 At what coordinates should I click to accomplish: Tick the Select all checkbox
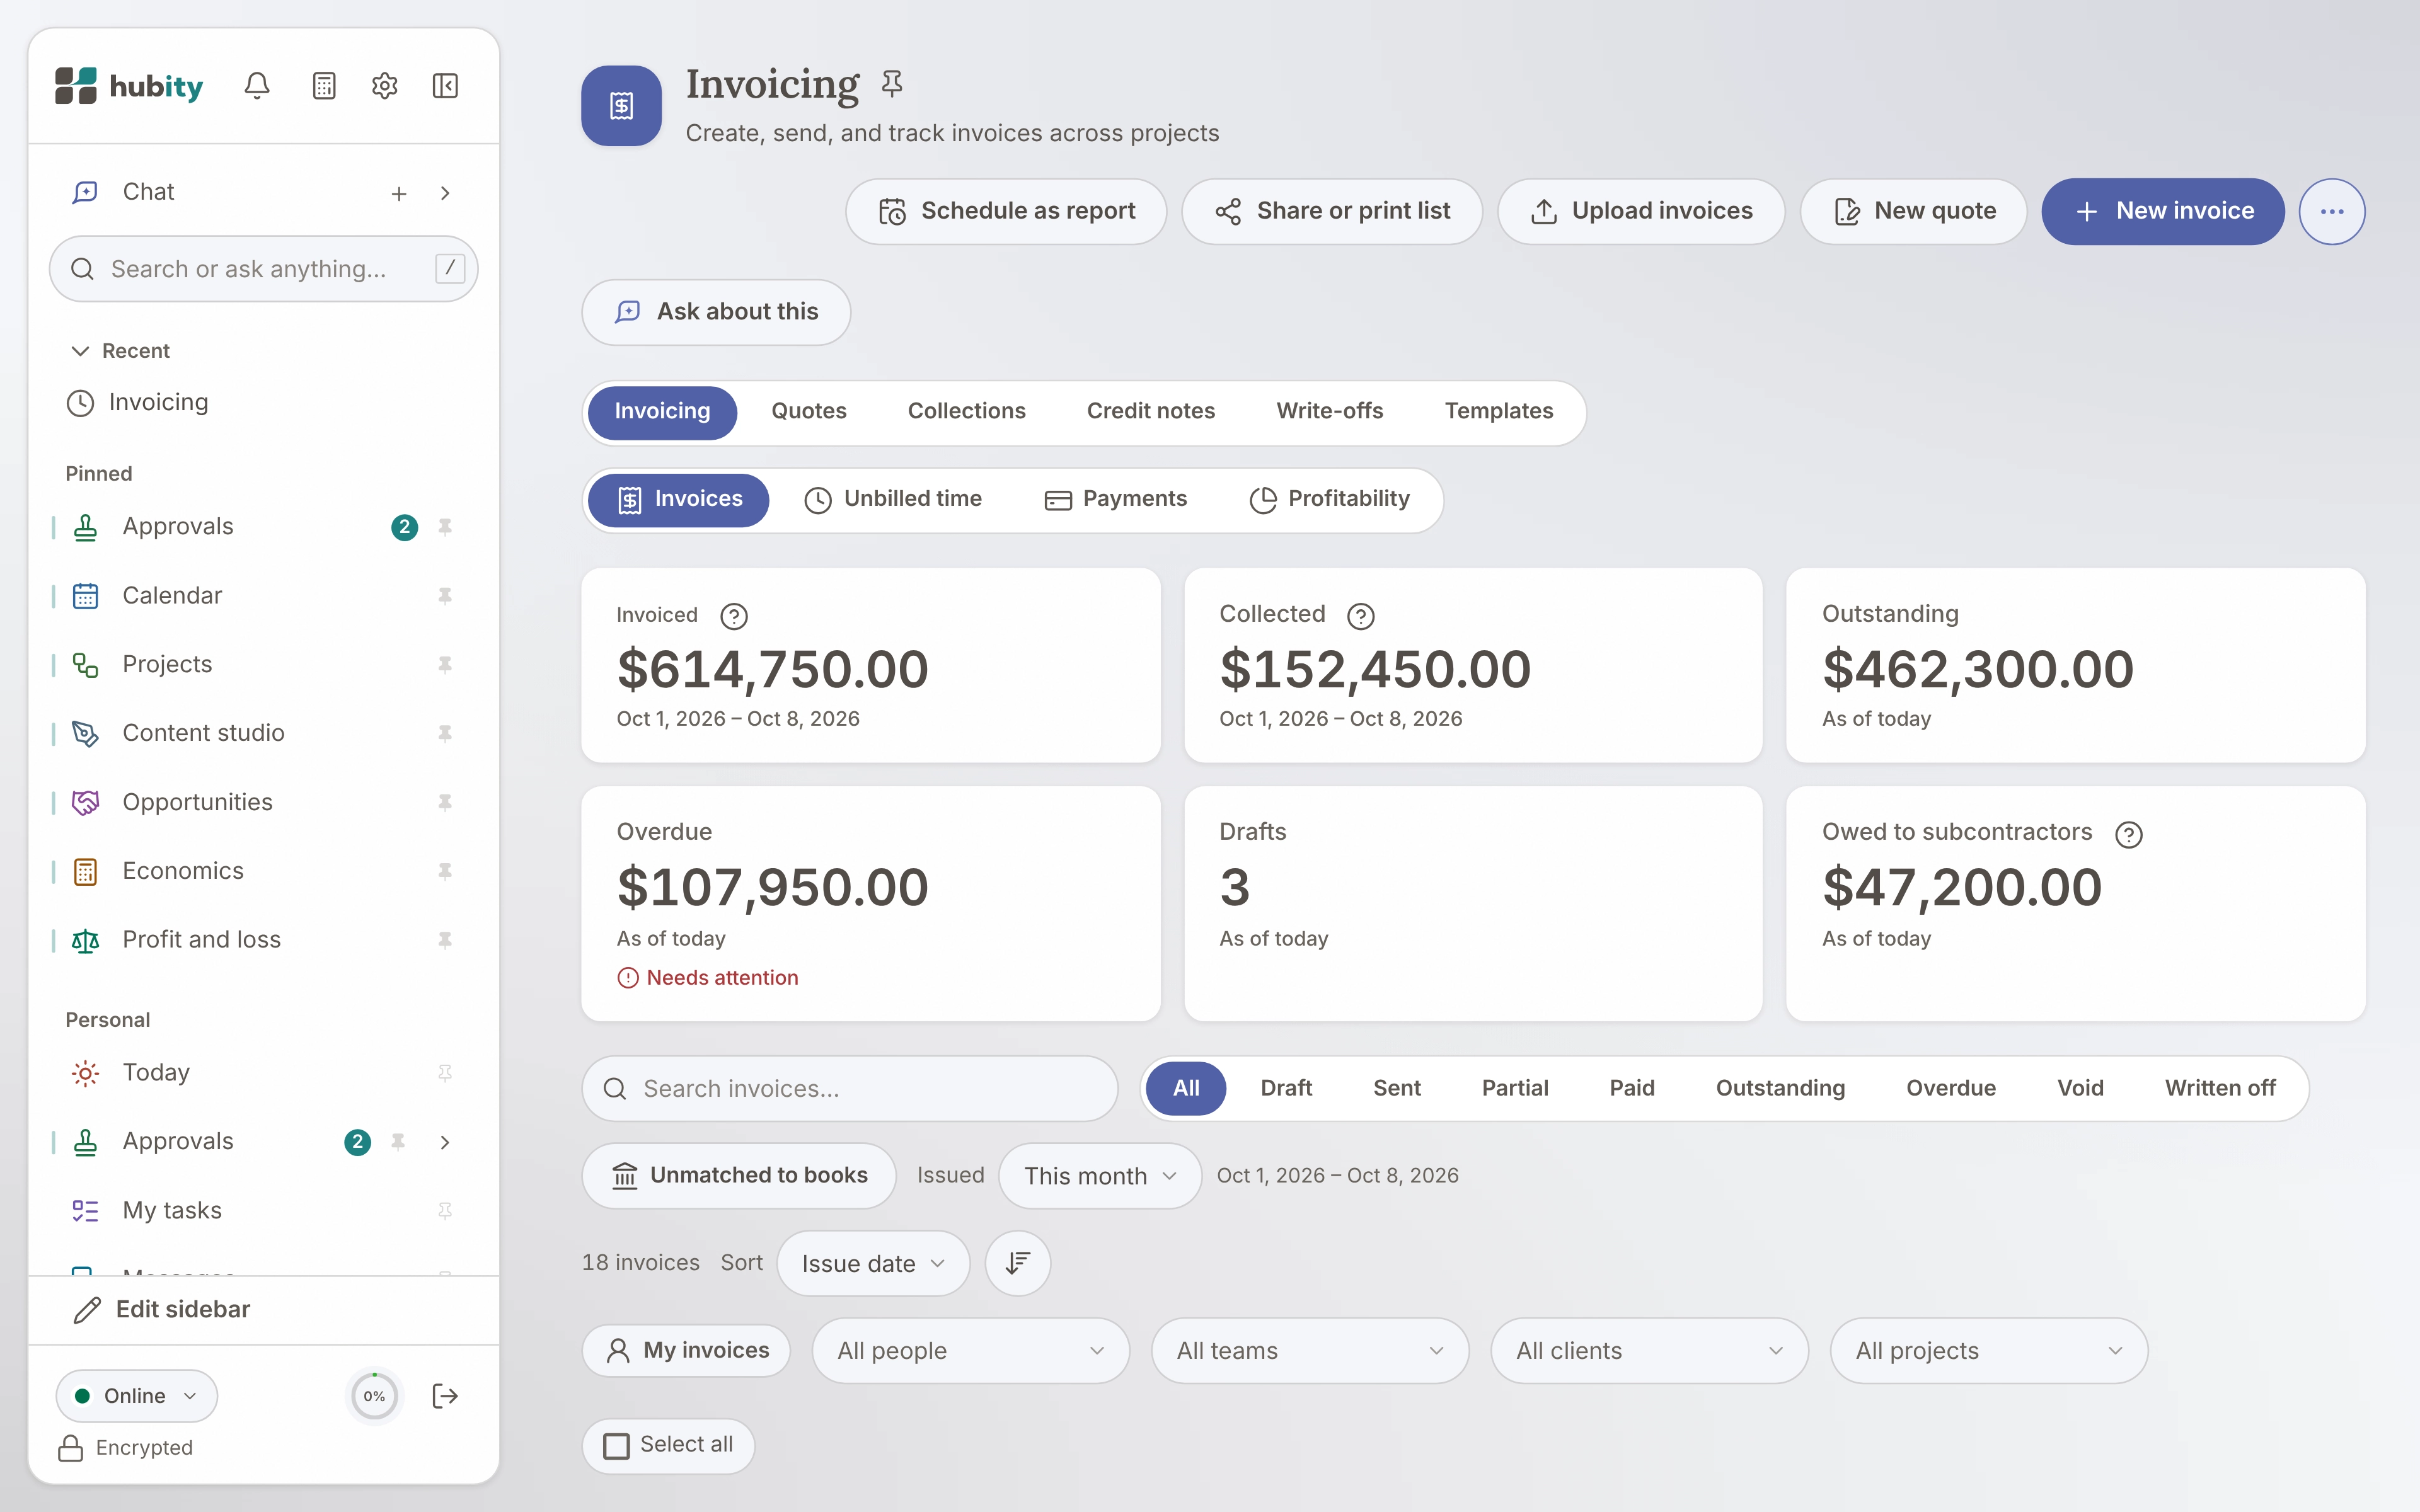pos(617,1446)
